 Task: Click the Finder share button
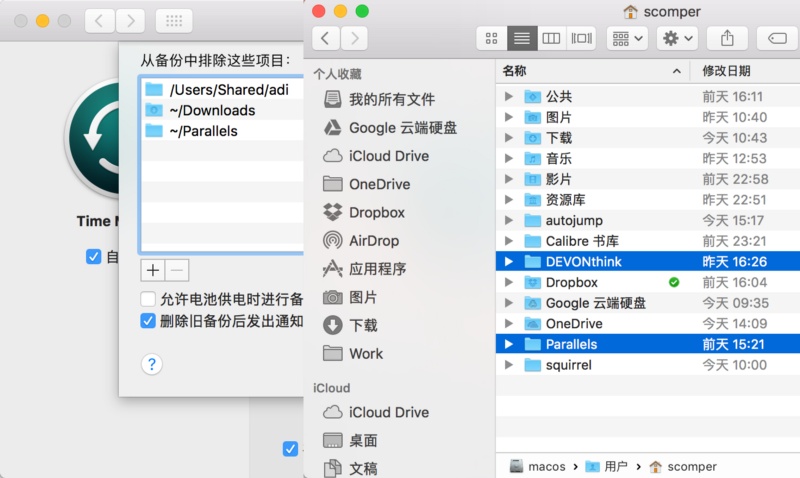727,38
